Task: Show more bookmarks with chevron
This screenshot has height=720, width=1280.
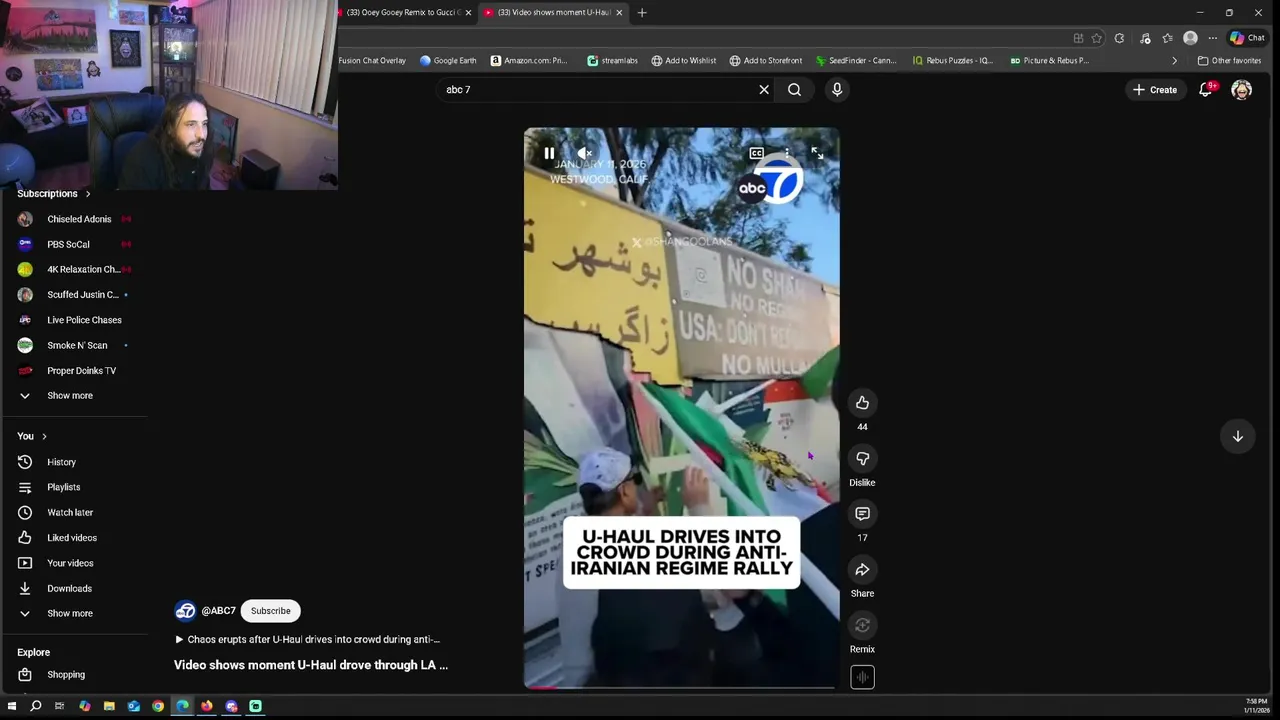Action: click(x=1174, y=61)
